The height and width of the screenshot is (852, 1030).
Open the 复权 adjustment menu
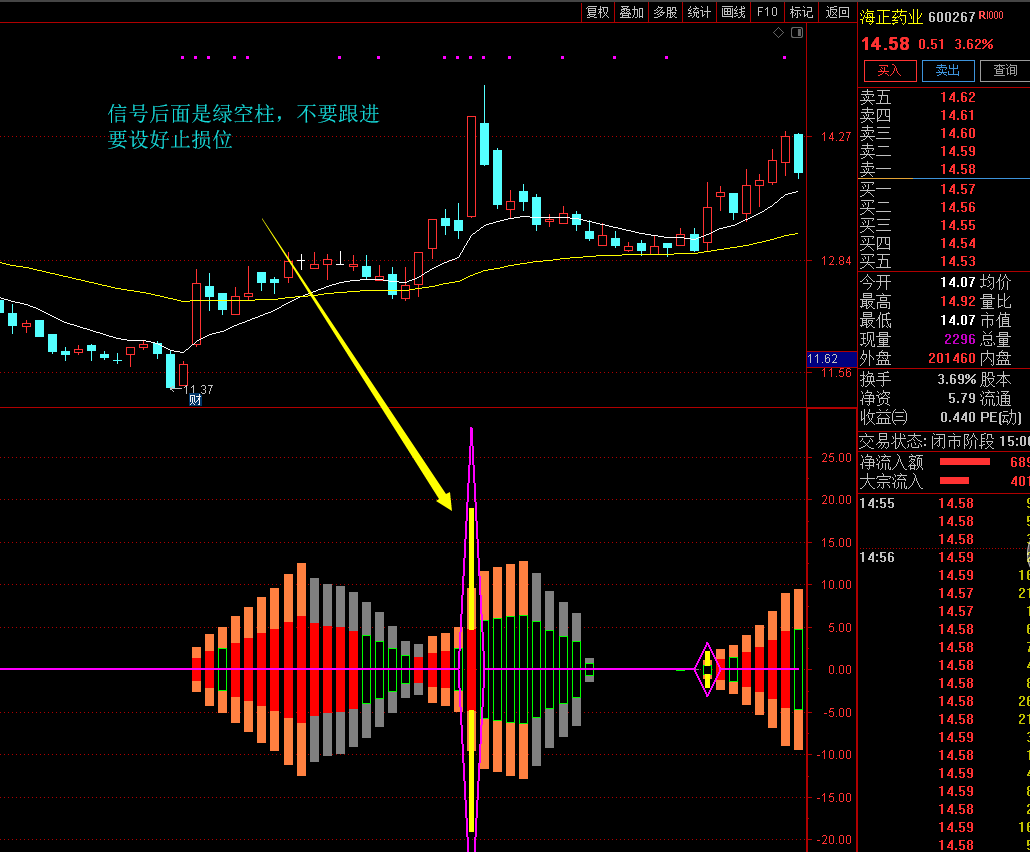[x=598, y=12]
